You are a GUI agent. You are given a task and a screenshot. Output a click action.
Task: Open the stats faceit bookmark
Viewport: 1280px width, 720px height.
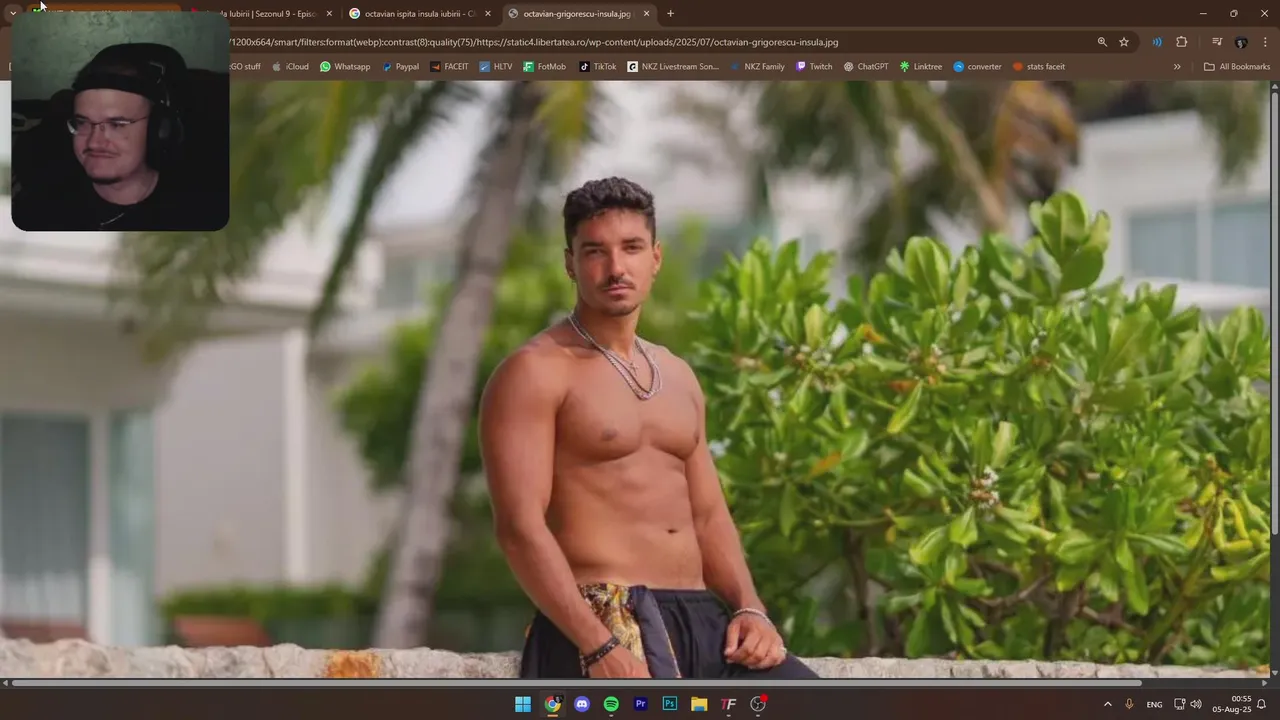1039,67
